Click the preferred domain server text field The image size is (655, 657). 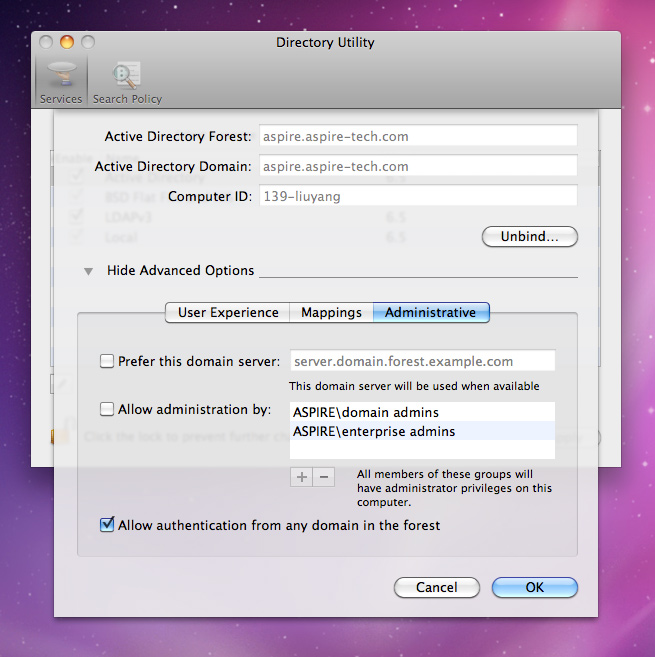coord(422,362)
